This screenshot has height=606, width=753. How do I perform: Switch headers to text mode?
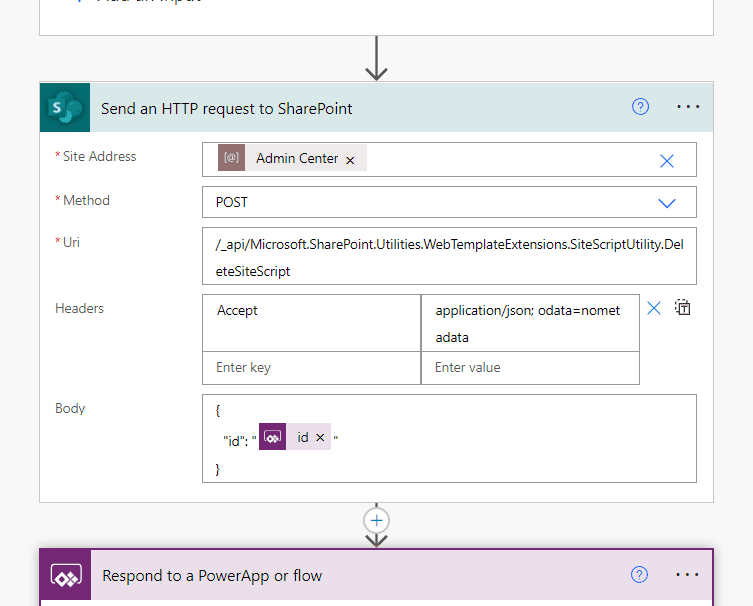point(682,307)
